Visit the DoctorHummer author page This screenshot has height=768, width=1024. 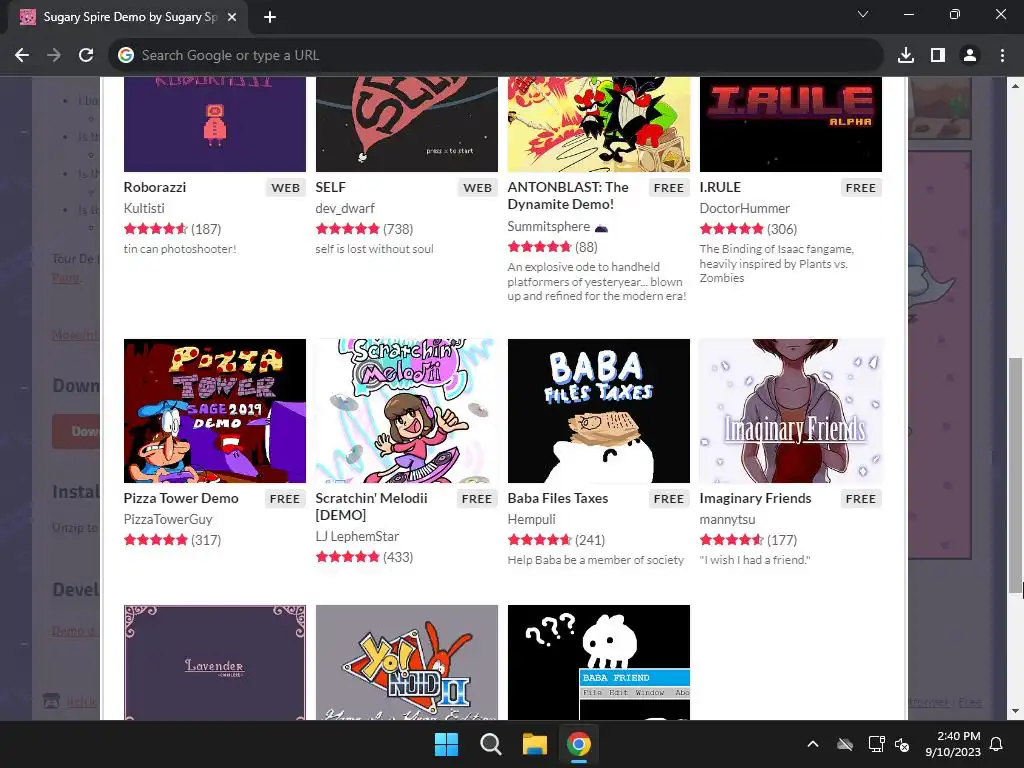coord(744,208)
